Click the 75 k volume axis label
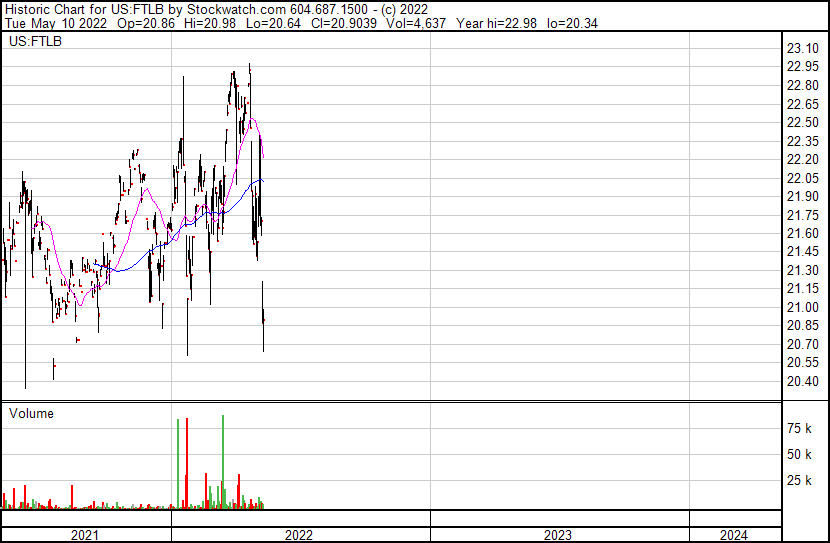Image resolution: width=830 pixels, height=543 pixels. point(799,428)
